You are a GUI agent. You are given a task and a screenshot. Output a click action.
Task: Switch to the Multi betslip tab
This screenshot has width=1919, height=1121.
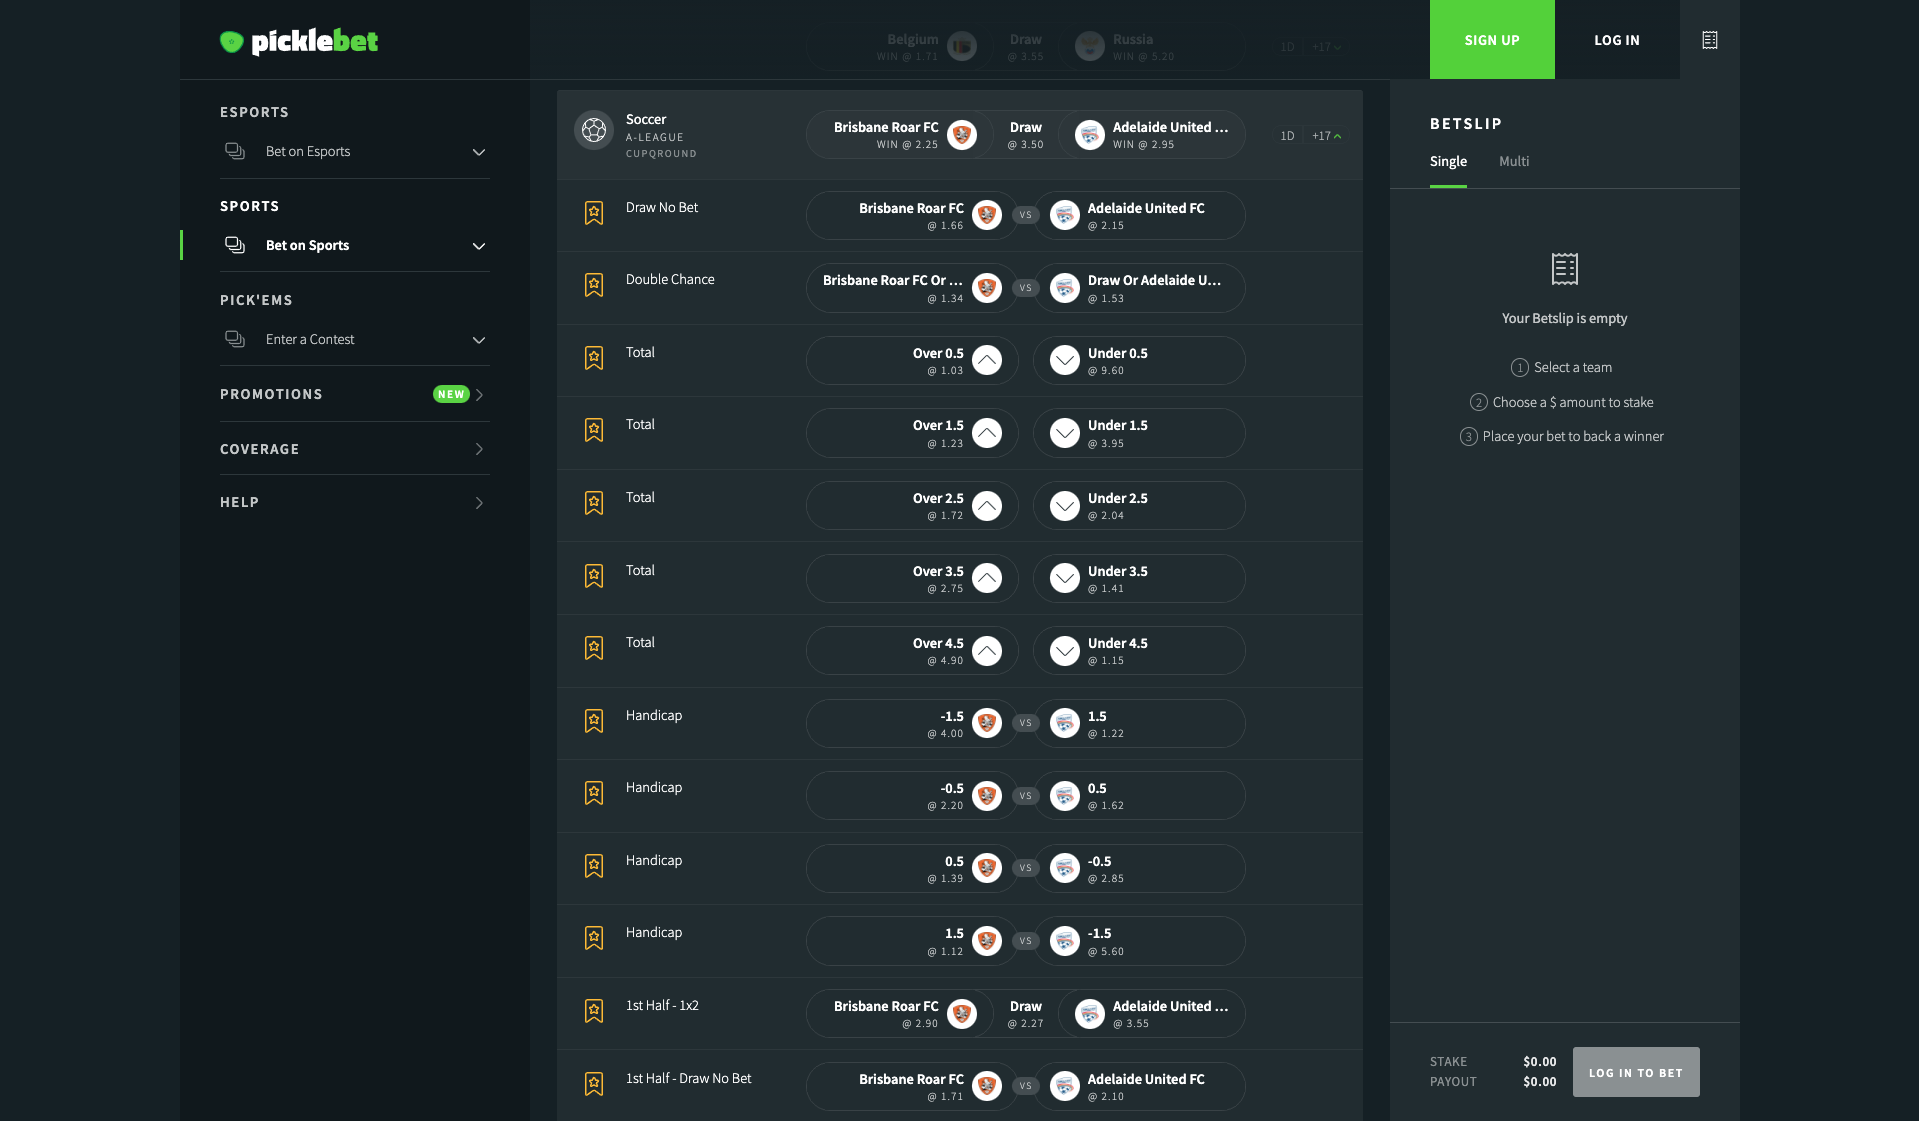tap(1514, 161)
